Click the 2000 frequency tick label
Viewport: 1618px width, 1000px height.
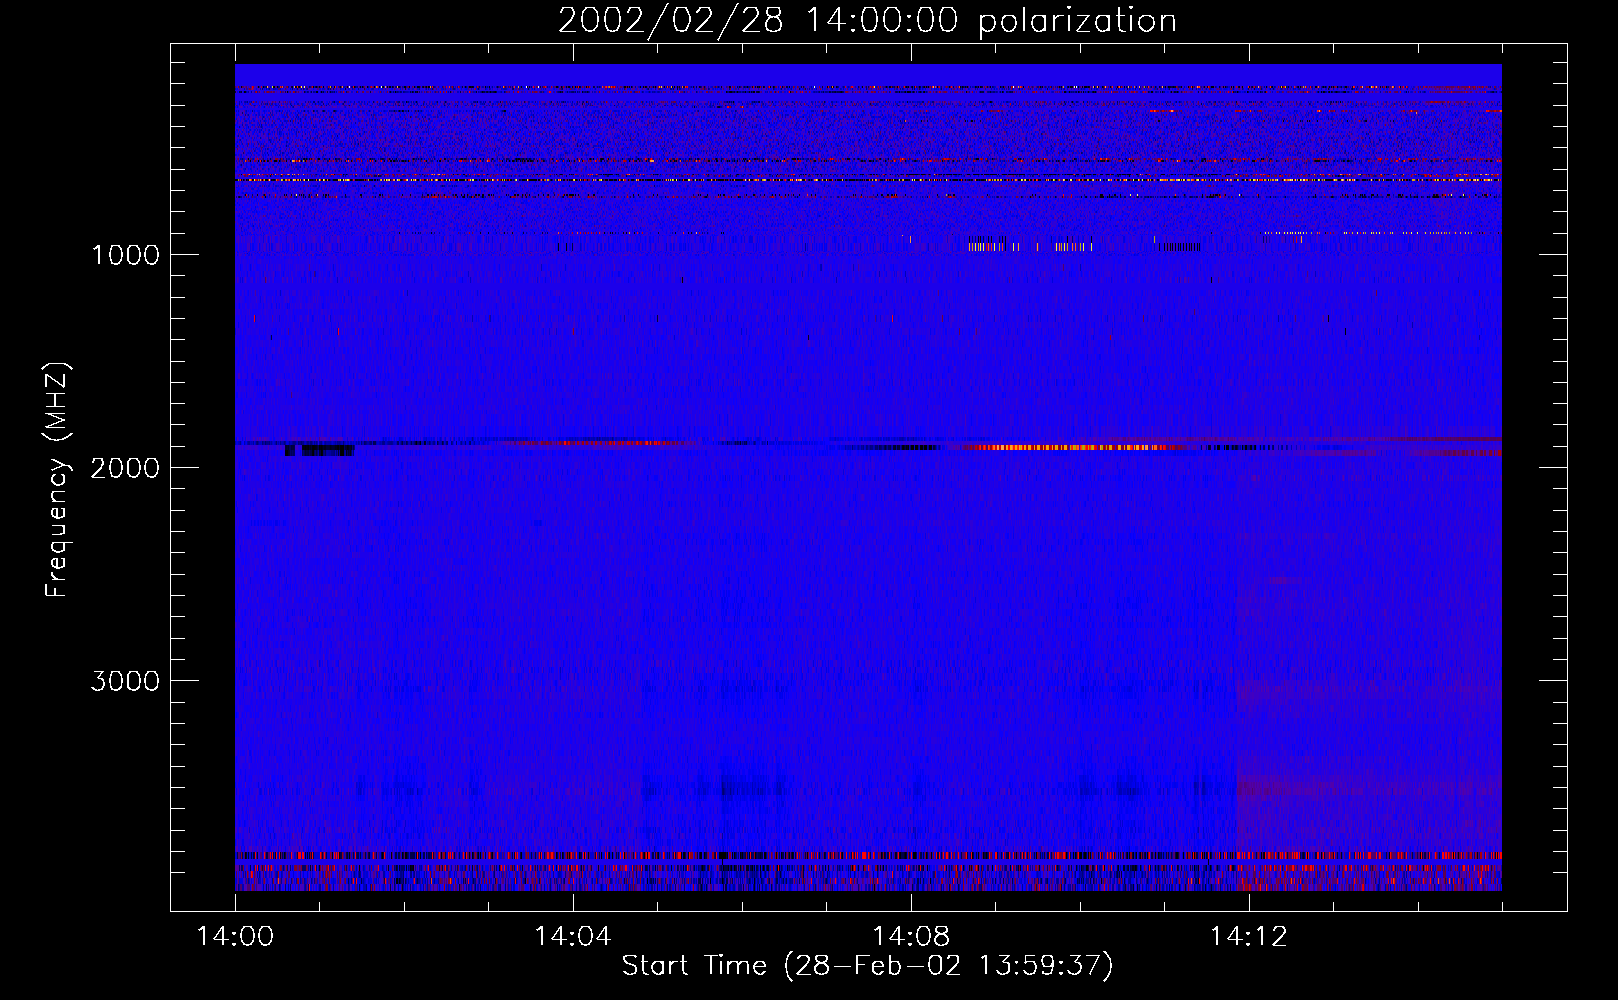tap(125, 468)
